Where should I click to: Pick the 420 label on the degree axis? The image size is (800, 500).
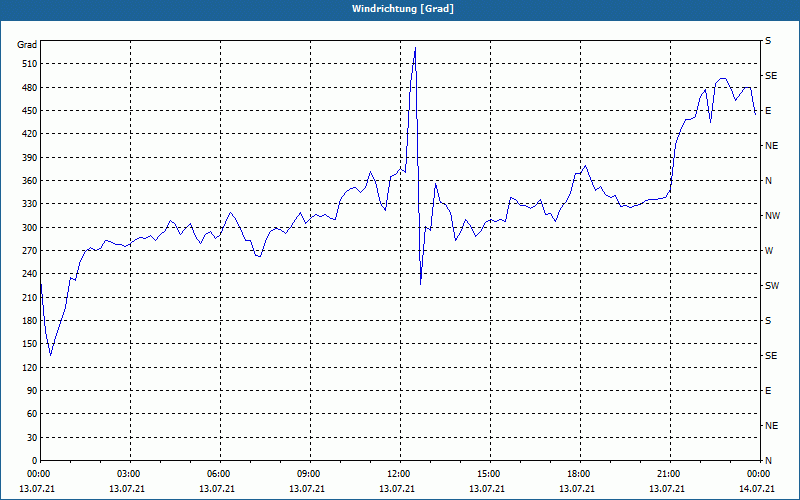(30, 134)
